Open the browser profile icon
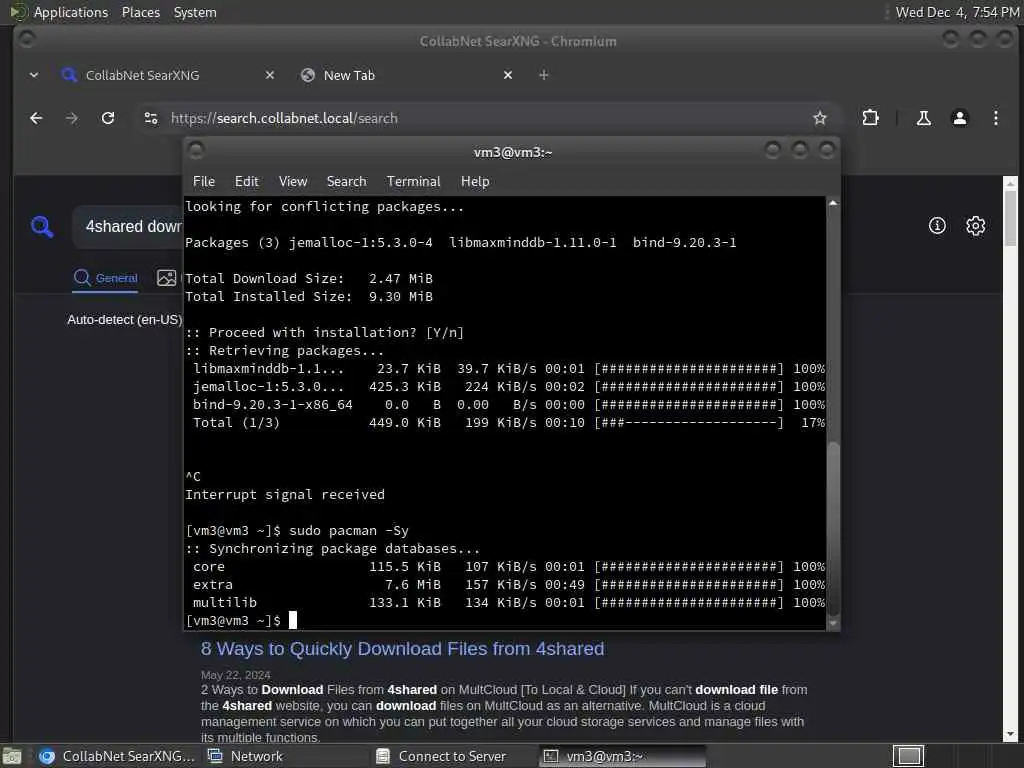 (959, 118)
